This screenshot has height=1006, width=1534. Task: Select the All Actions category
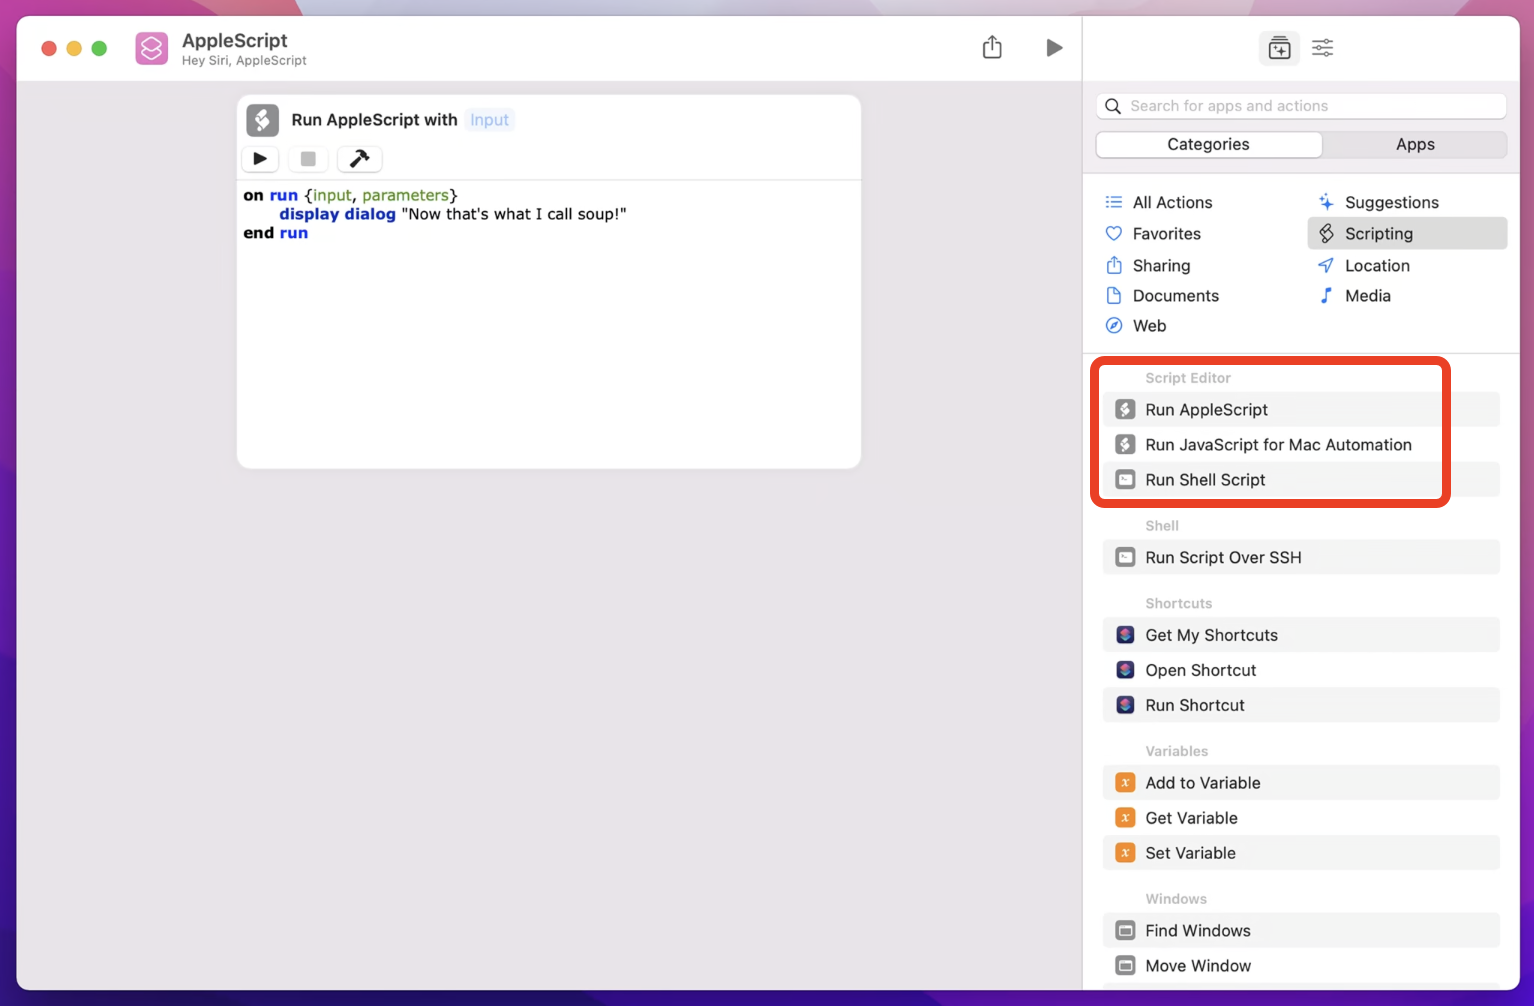click(1172, 202)
